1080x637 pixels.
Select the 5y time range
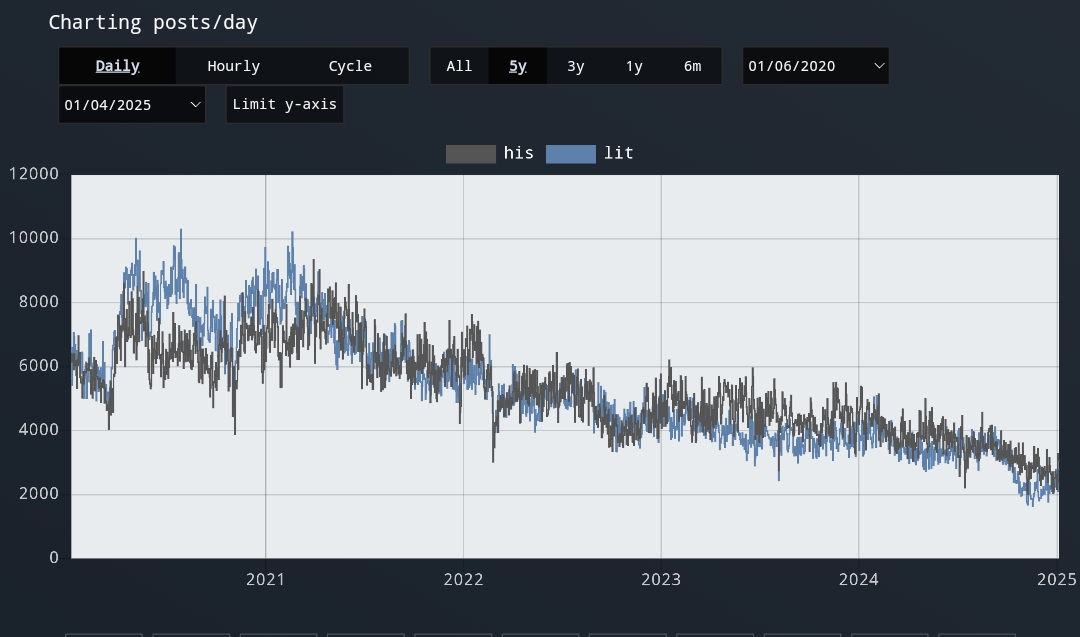click(517, 66)
